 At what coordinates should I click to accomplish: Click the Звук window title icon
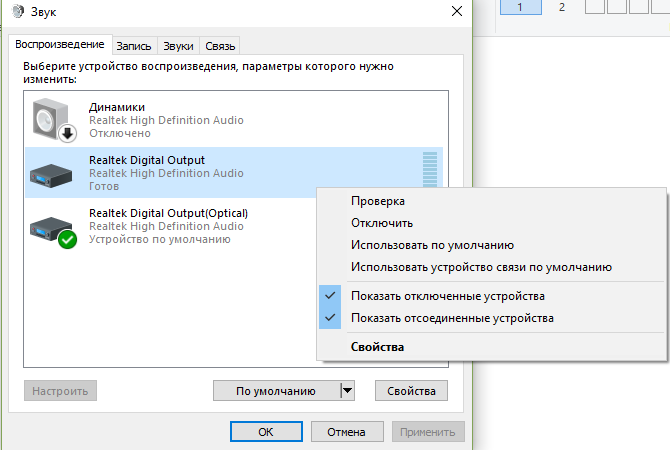(18, 11)
